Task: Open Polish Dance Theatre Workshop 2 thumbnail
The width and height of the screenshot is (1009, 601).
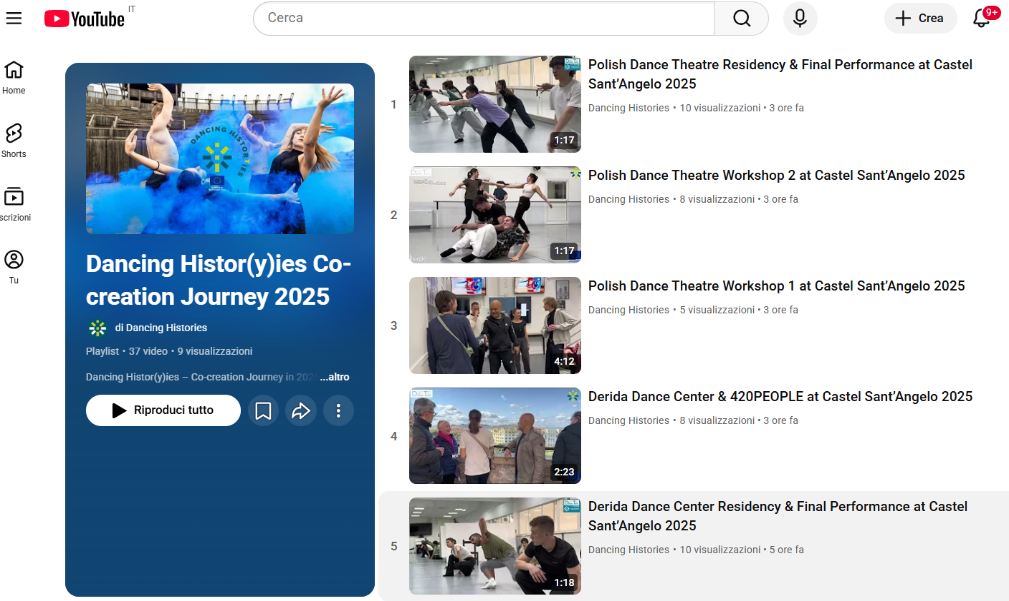Action: pyautogui.click(x=494, y=214)
